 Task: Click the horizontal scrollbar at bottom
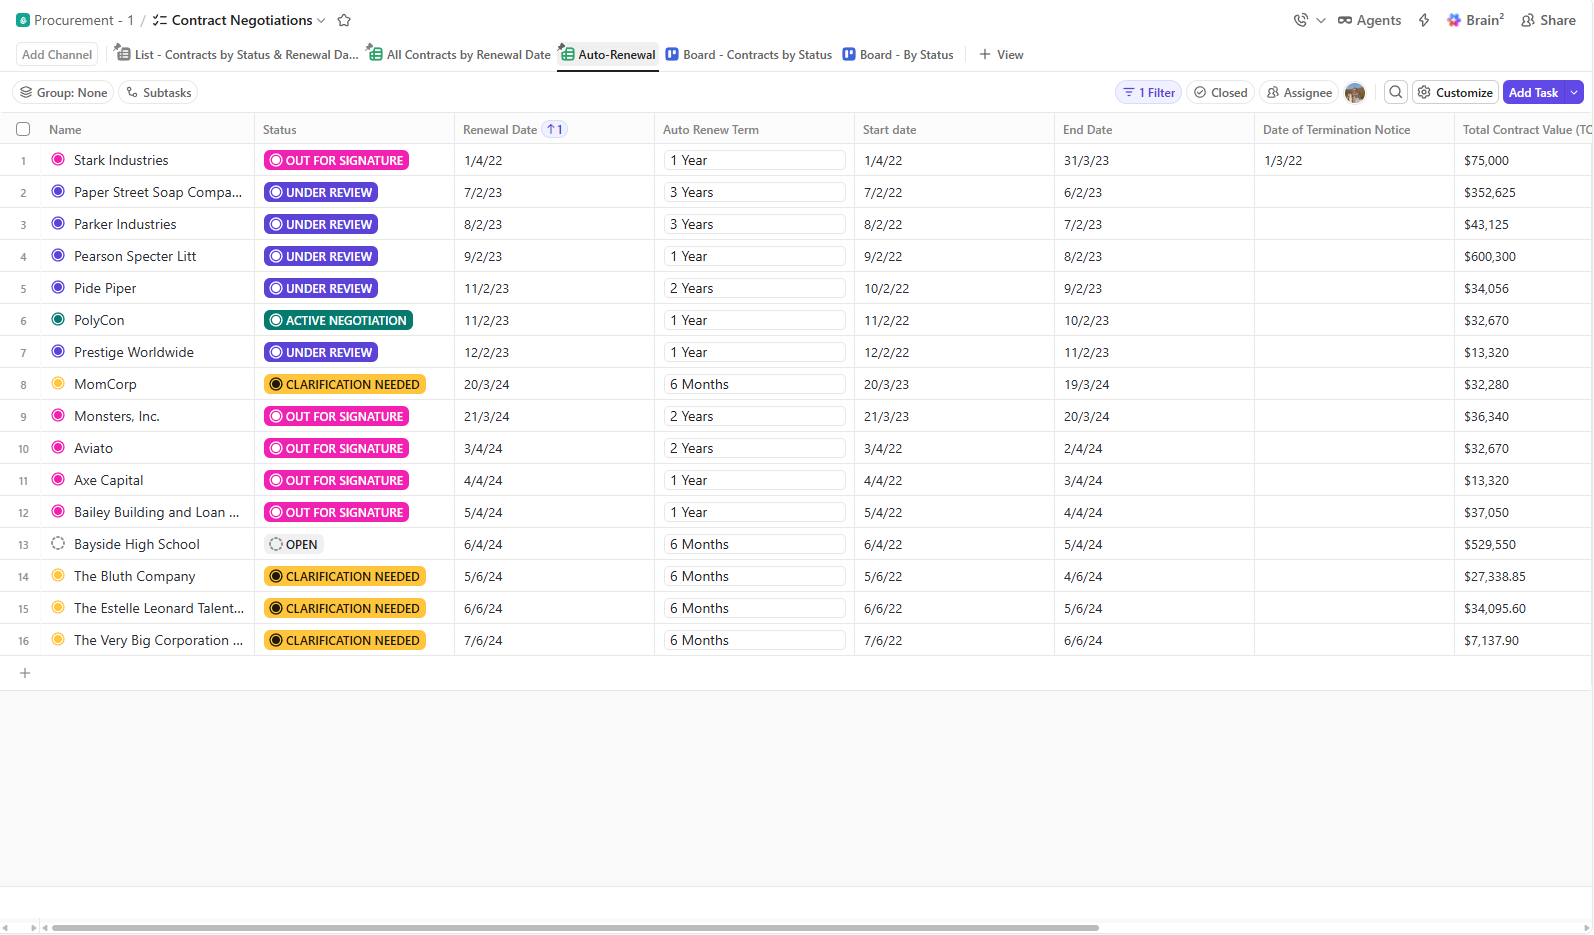pos(575,928)
